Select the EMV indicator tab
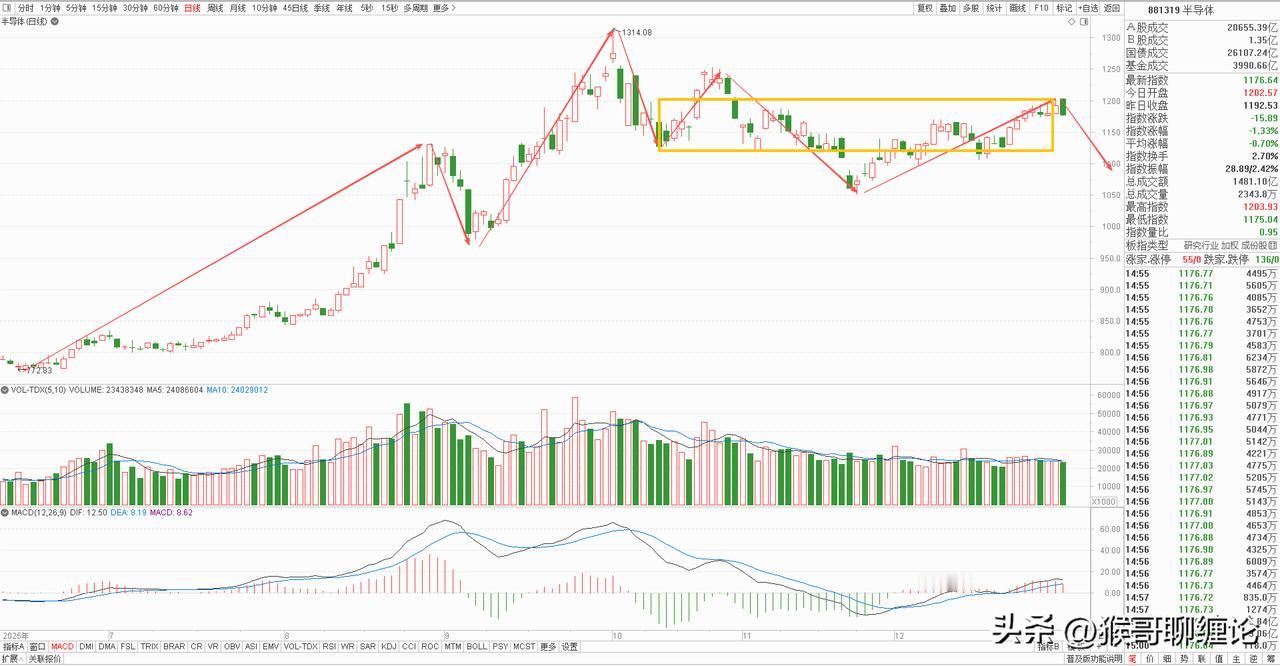The width and height of the screenshot is (1280, 666). (270, 646)
